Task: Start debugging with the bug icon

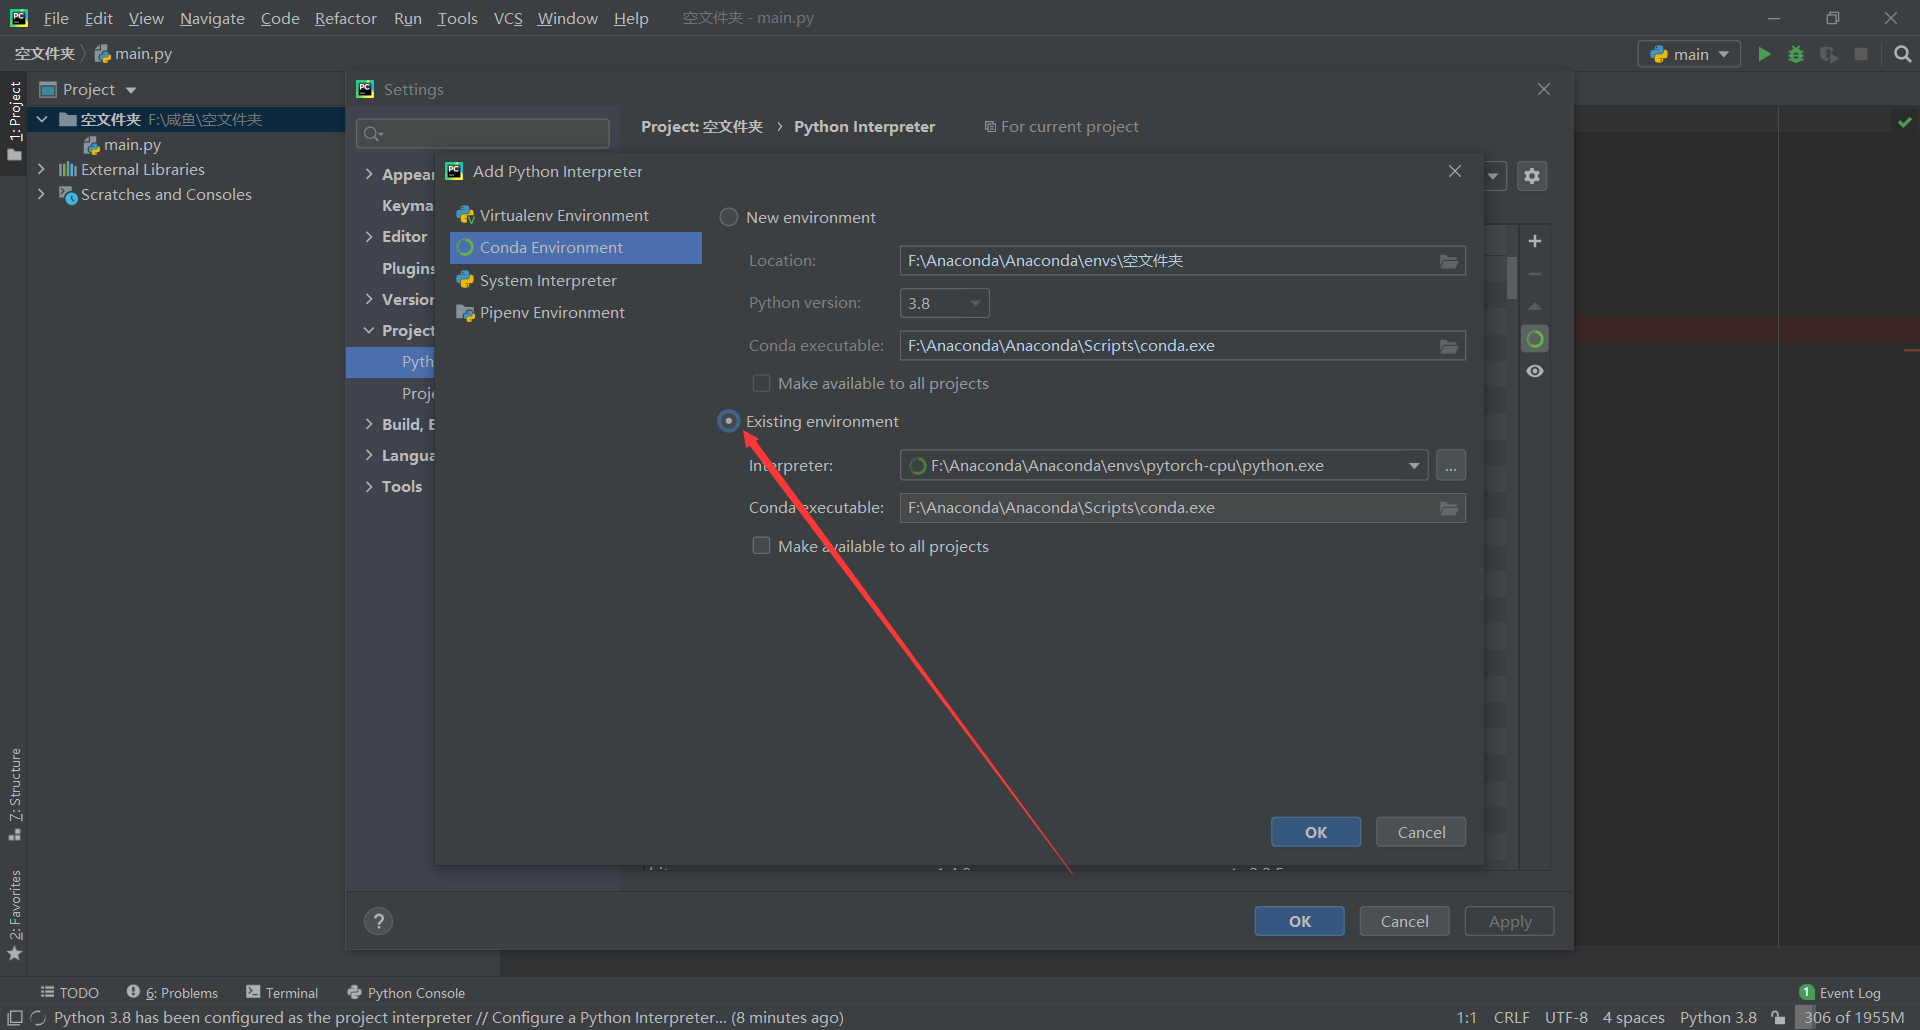Action: click(x=1796, y=54)
